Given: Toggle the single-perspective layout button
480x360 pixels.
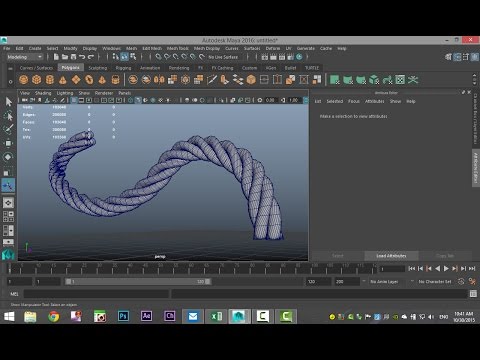Looking at the screenshot, I should tap(8, 202).
